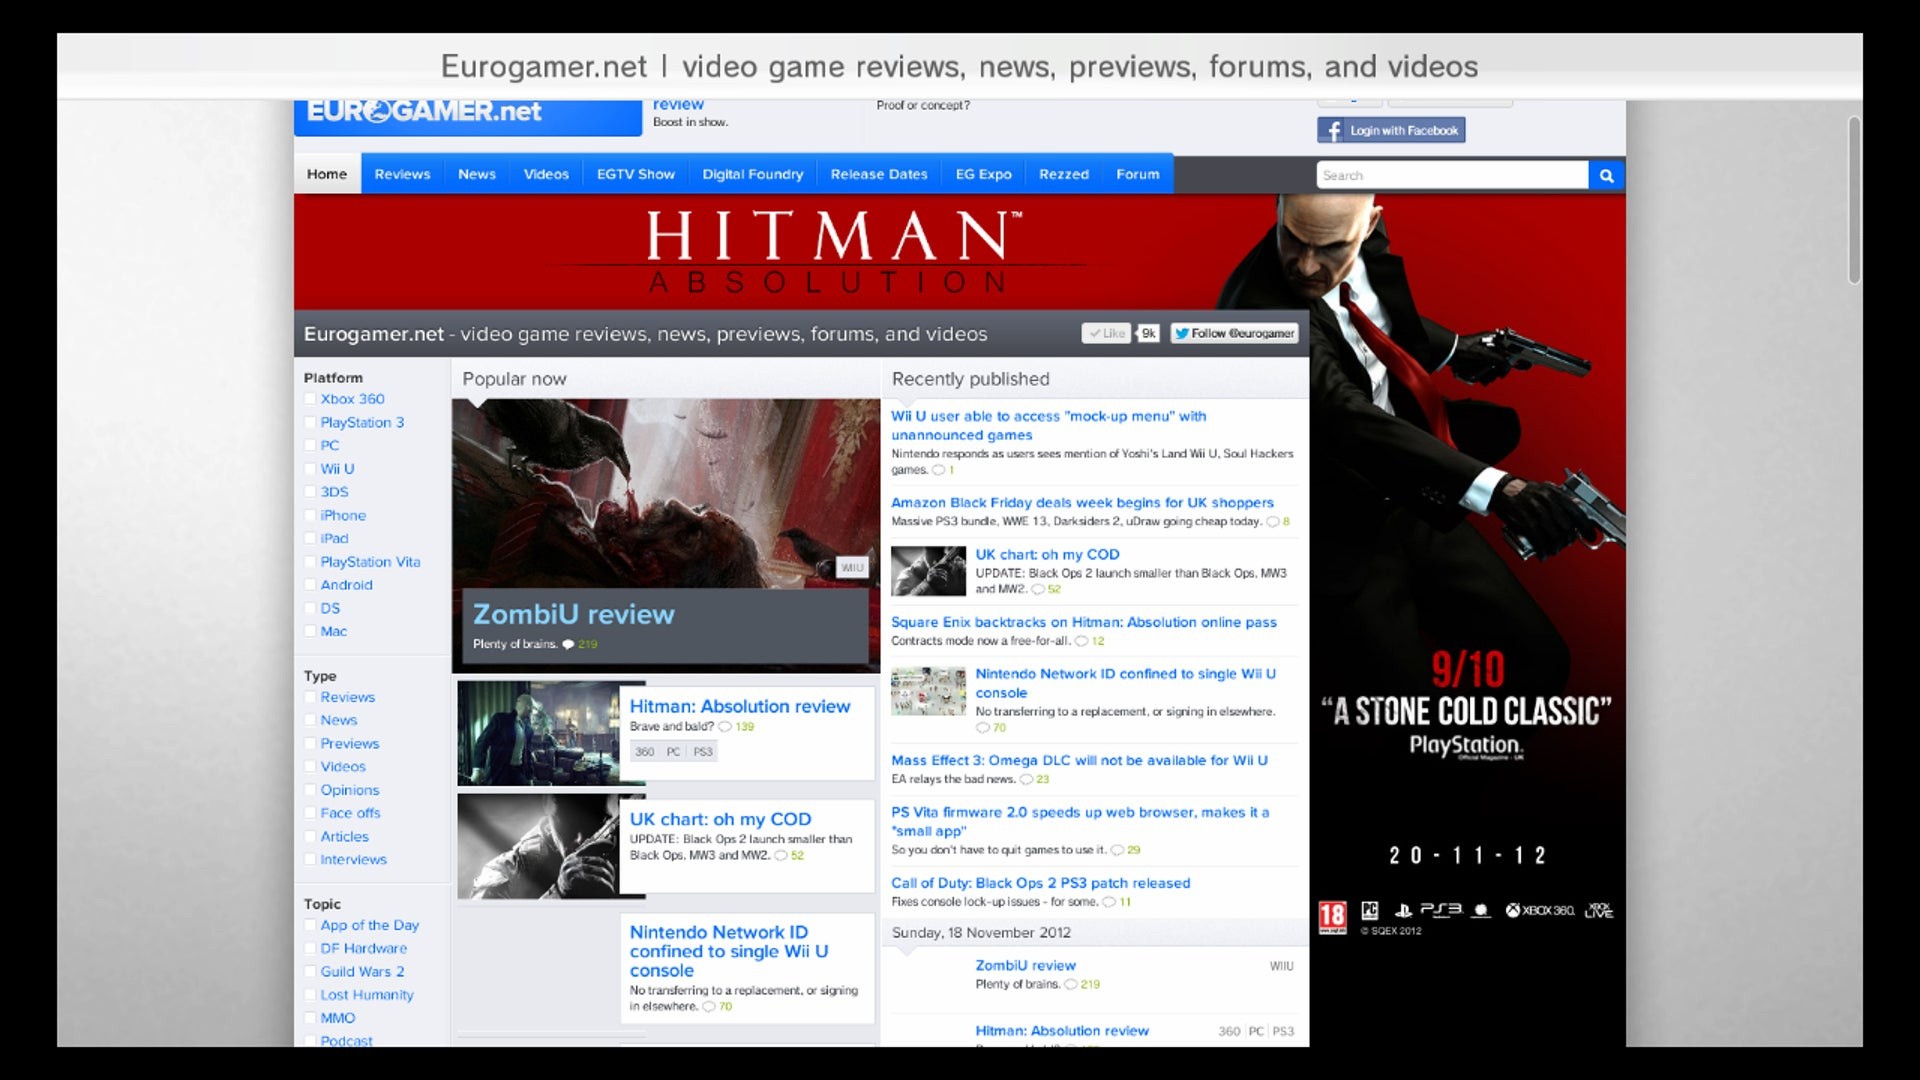Click the Twitter Follow @eurogamer button
This screenshot has width=1920, height=1080.
tap(1234, 334)
